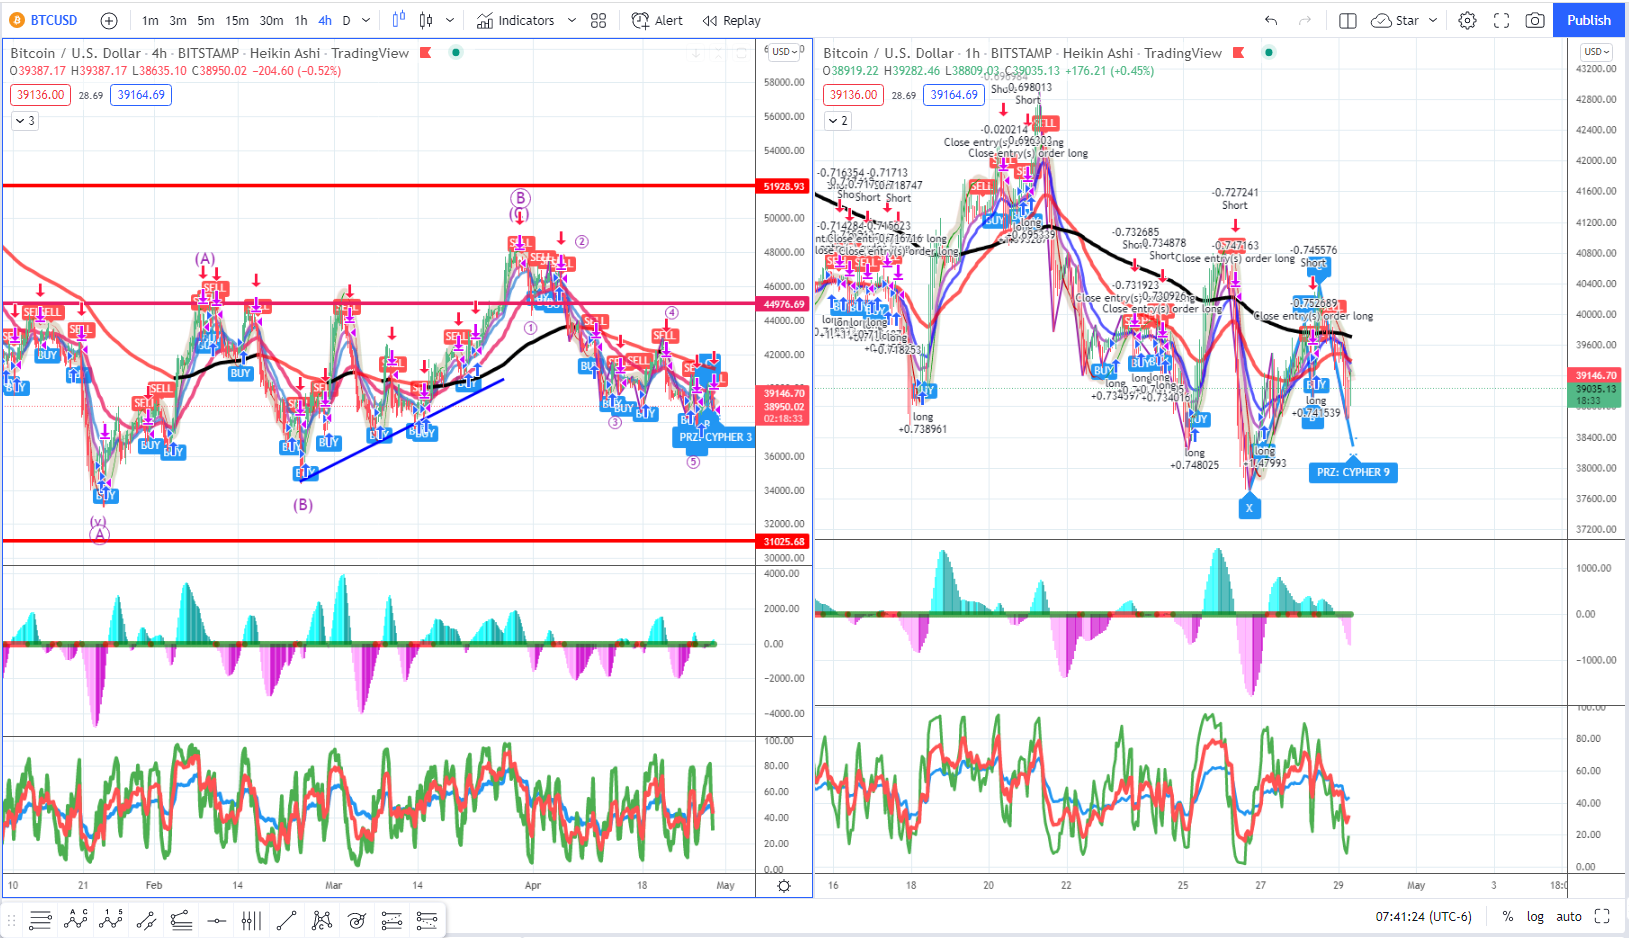1629x938 pixels.
Task: Switch to the 1m timeframe
Action: tap(150, 20)
